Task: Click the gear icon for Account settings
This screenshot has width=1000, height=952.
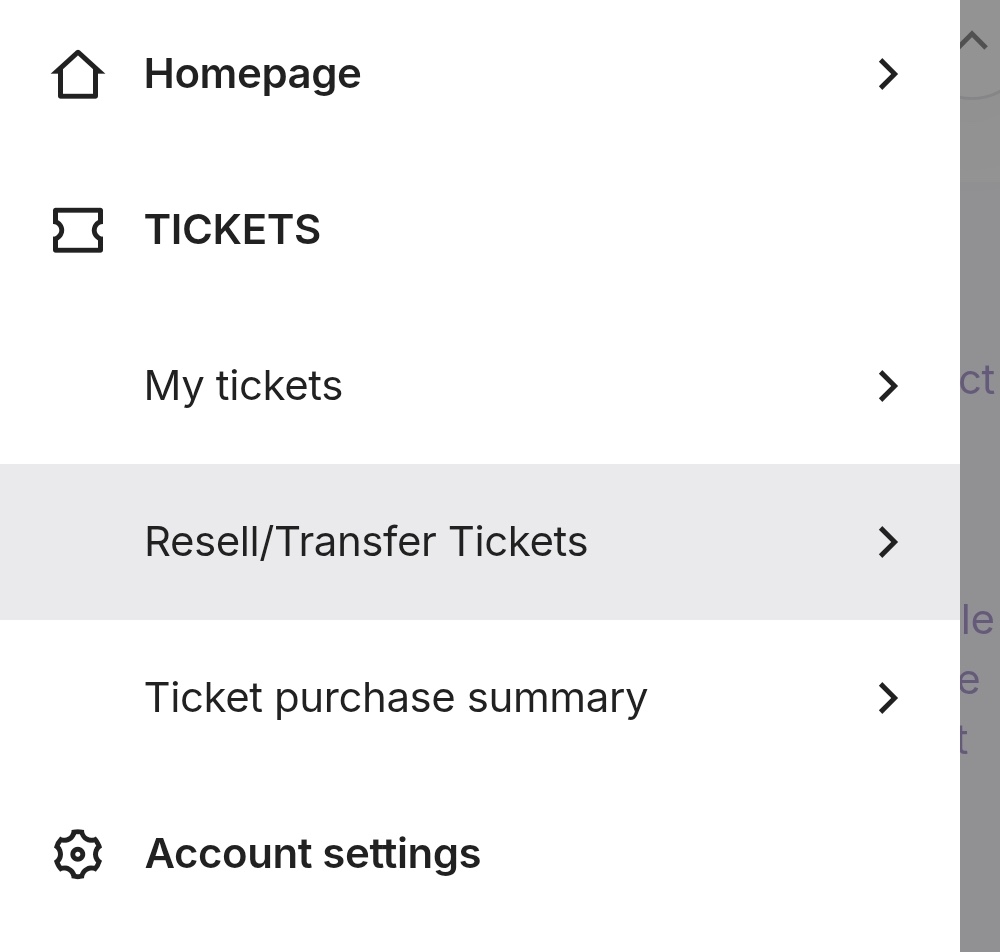Action: (x=77, y=854)
